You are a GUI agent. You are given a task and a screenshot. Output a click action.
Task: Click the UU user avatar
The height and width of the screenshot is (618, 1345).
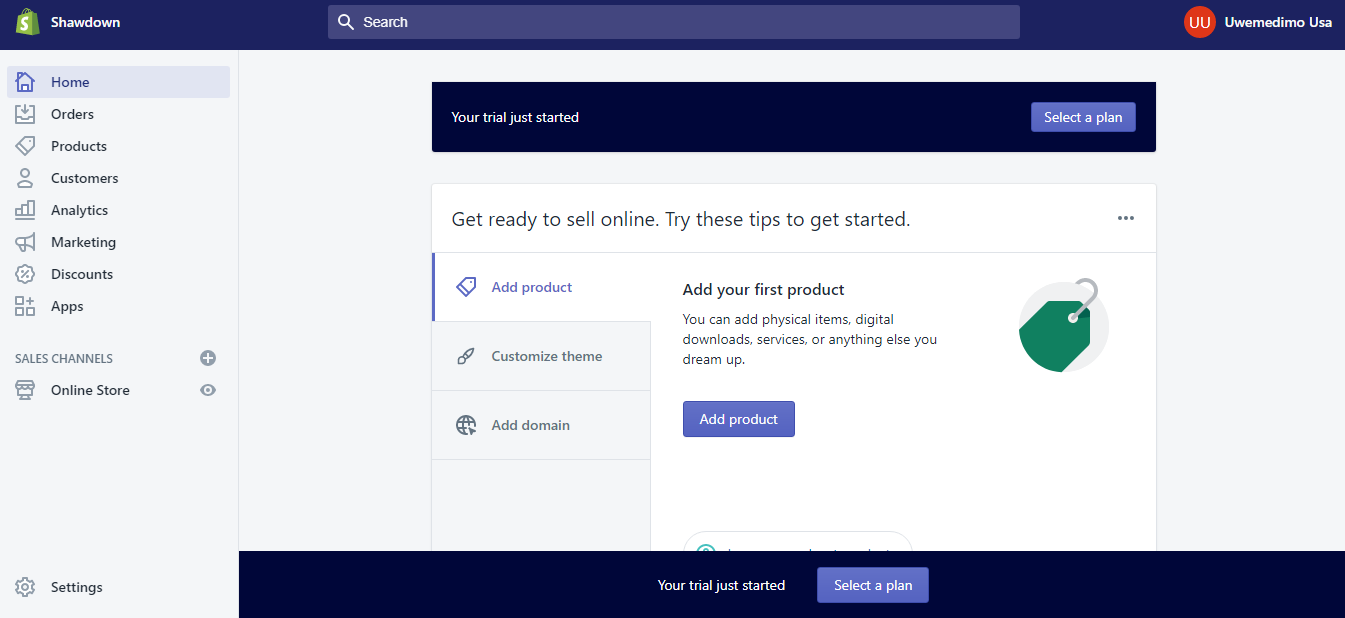(1200, 22)
